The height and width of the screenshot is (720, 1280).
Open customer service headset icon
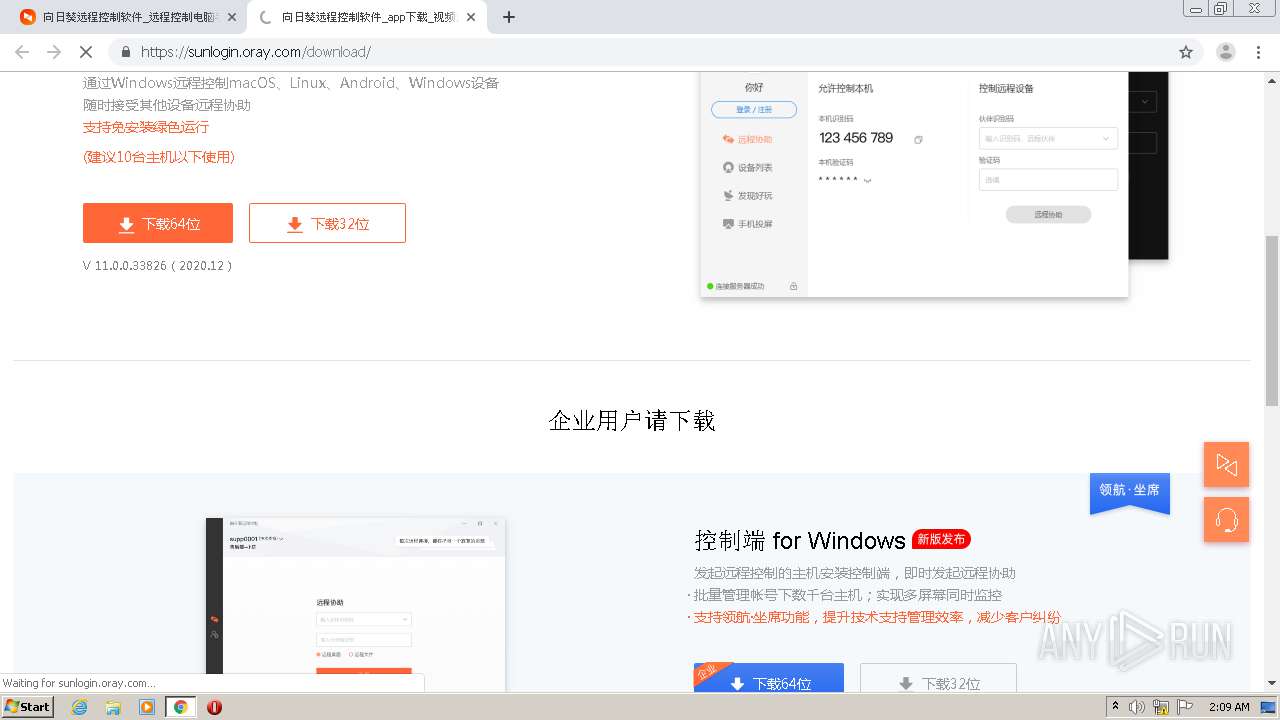pos(1226,520)
